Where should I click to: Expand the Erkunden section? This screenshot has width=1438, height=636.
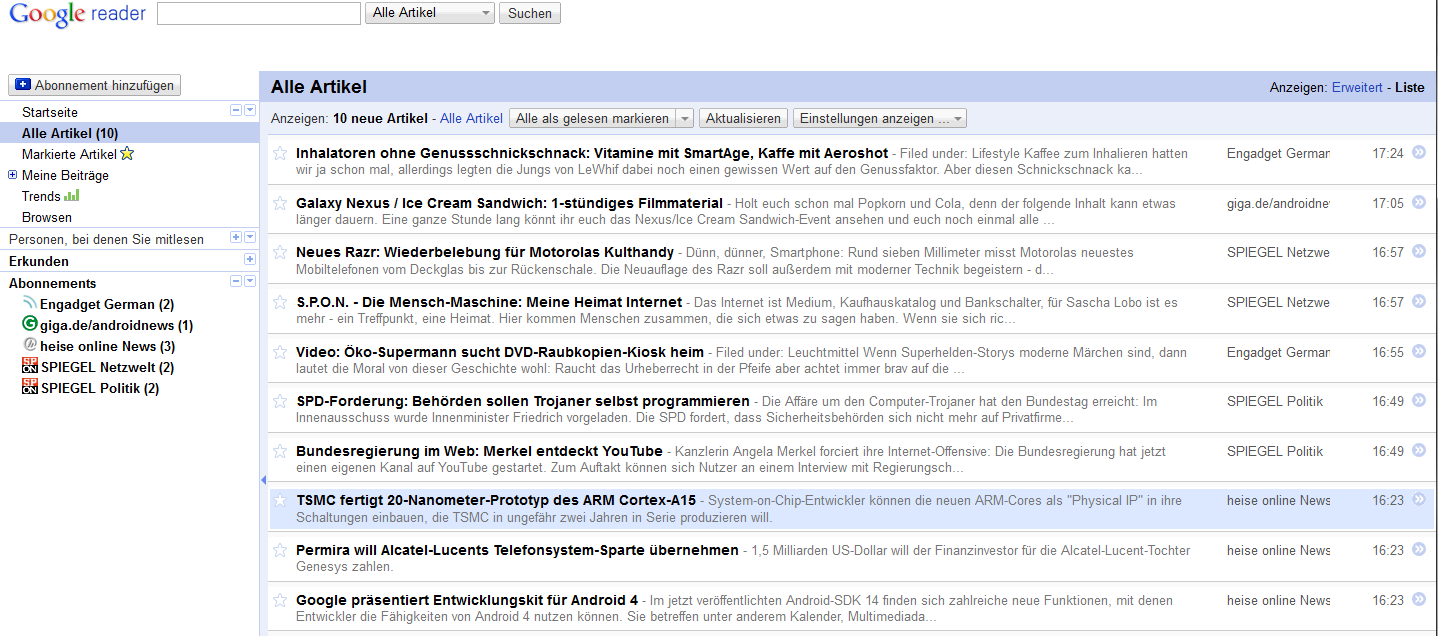point(250,259)
